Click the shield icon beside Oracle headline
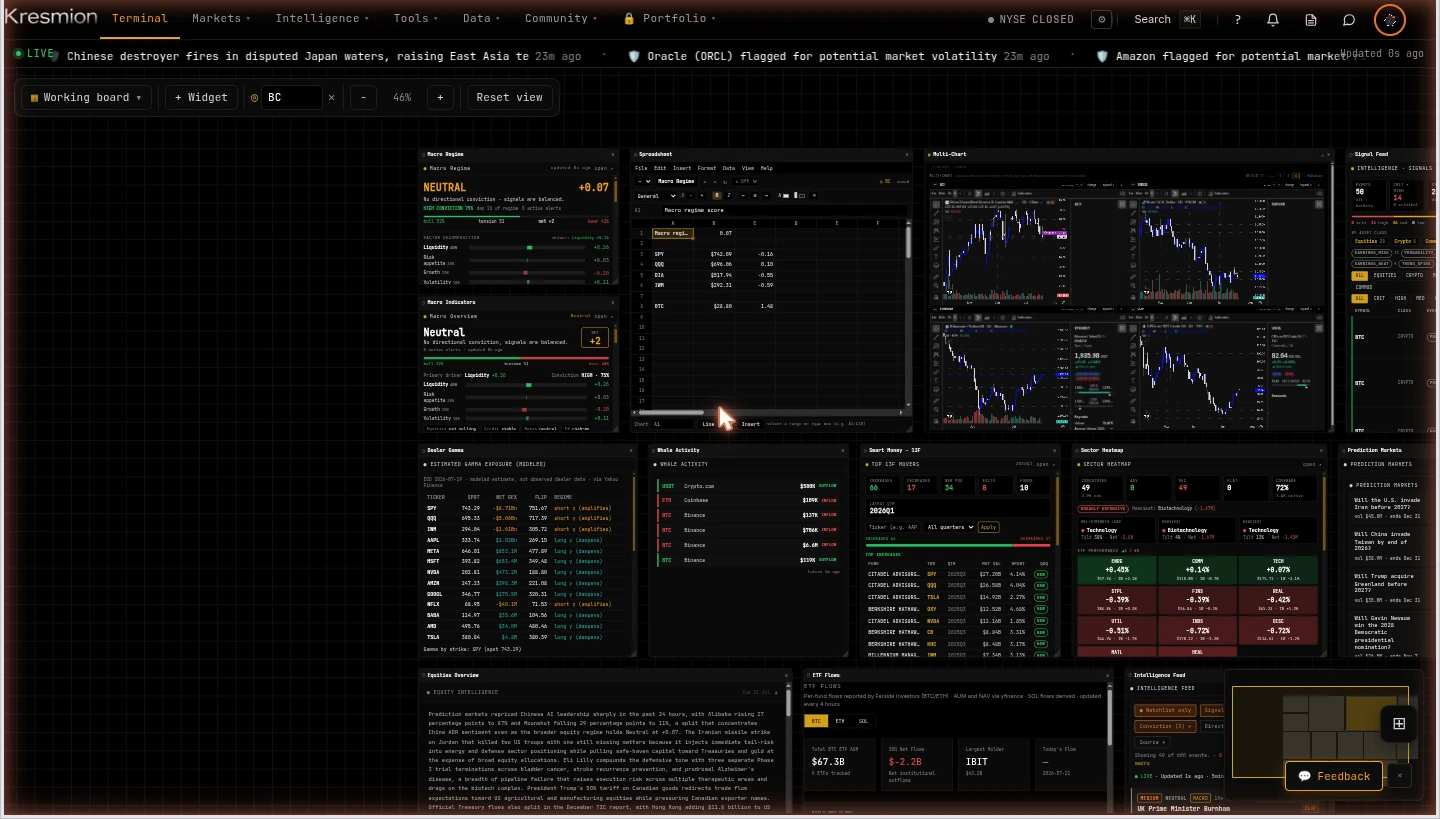1440x819 pixels. coord(633,56)
